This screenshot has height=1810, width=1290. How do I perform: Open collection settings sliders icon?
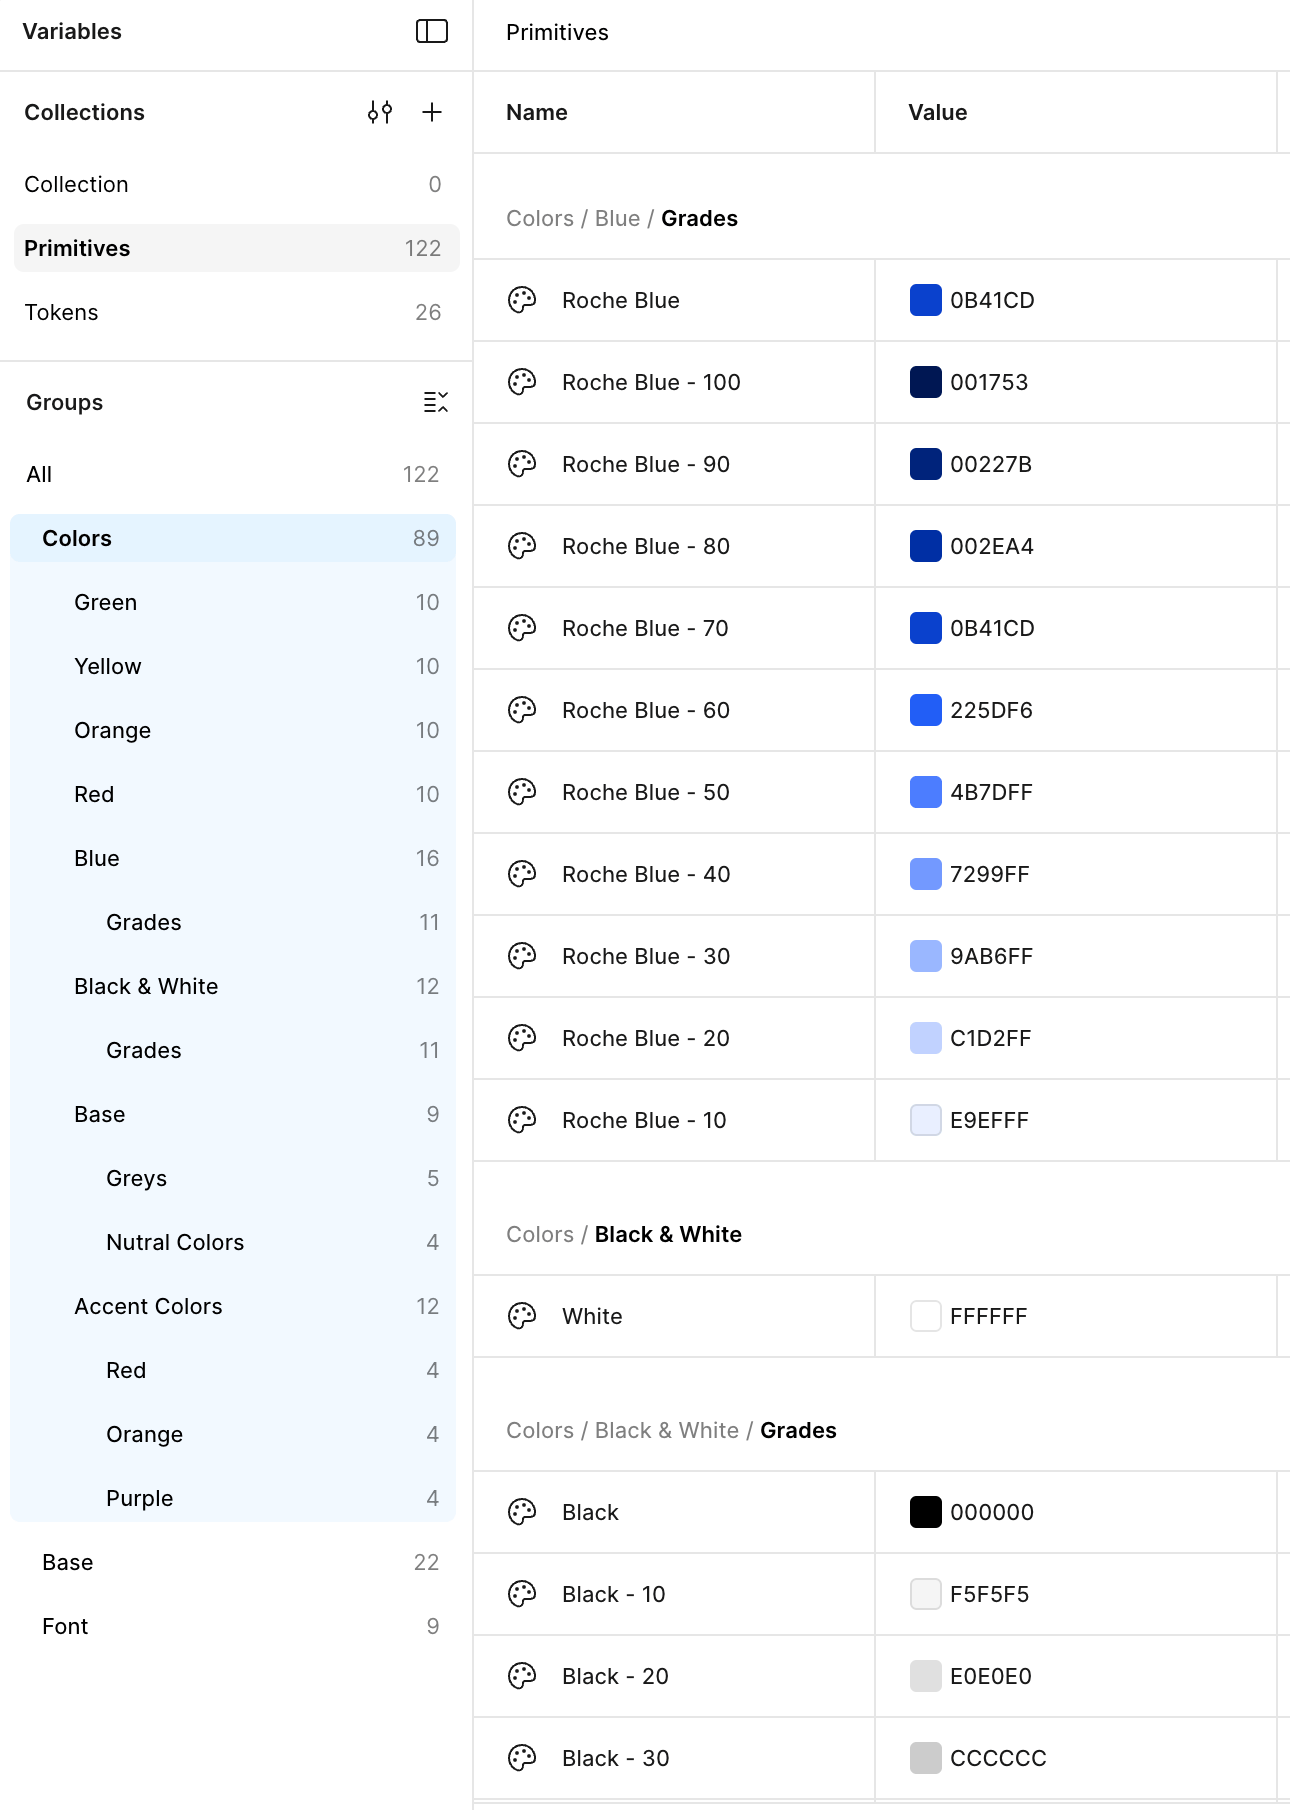(x=380, y=112)
